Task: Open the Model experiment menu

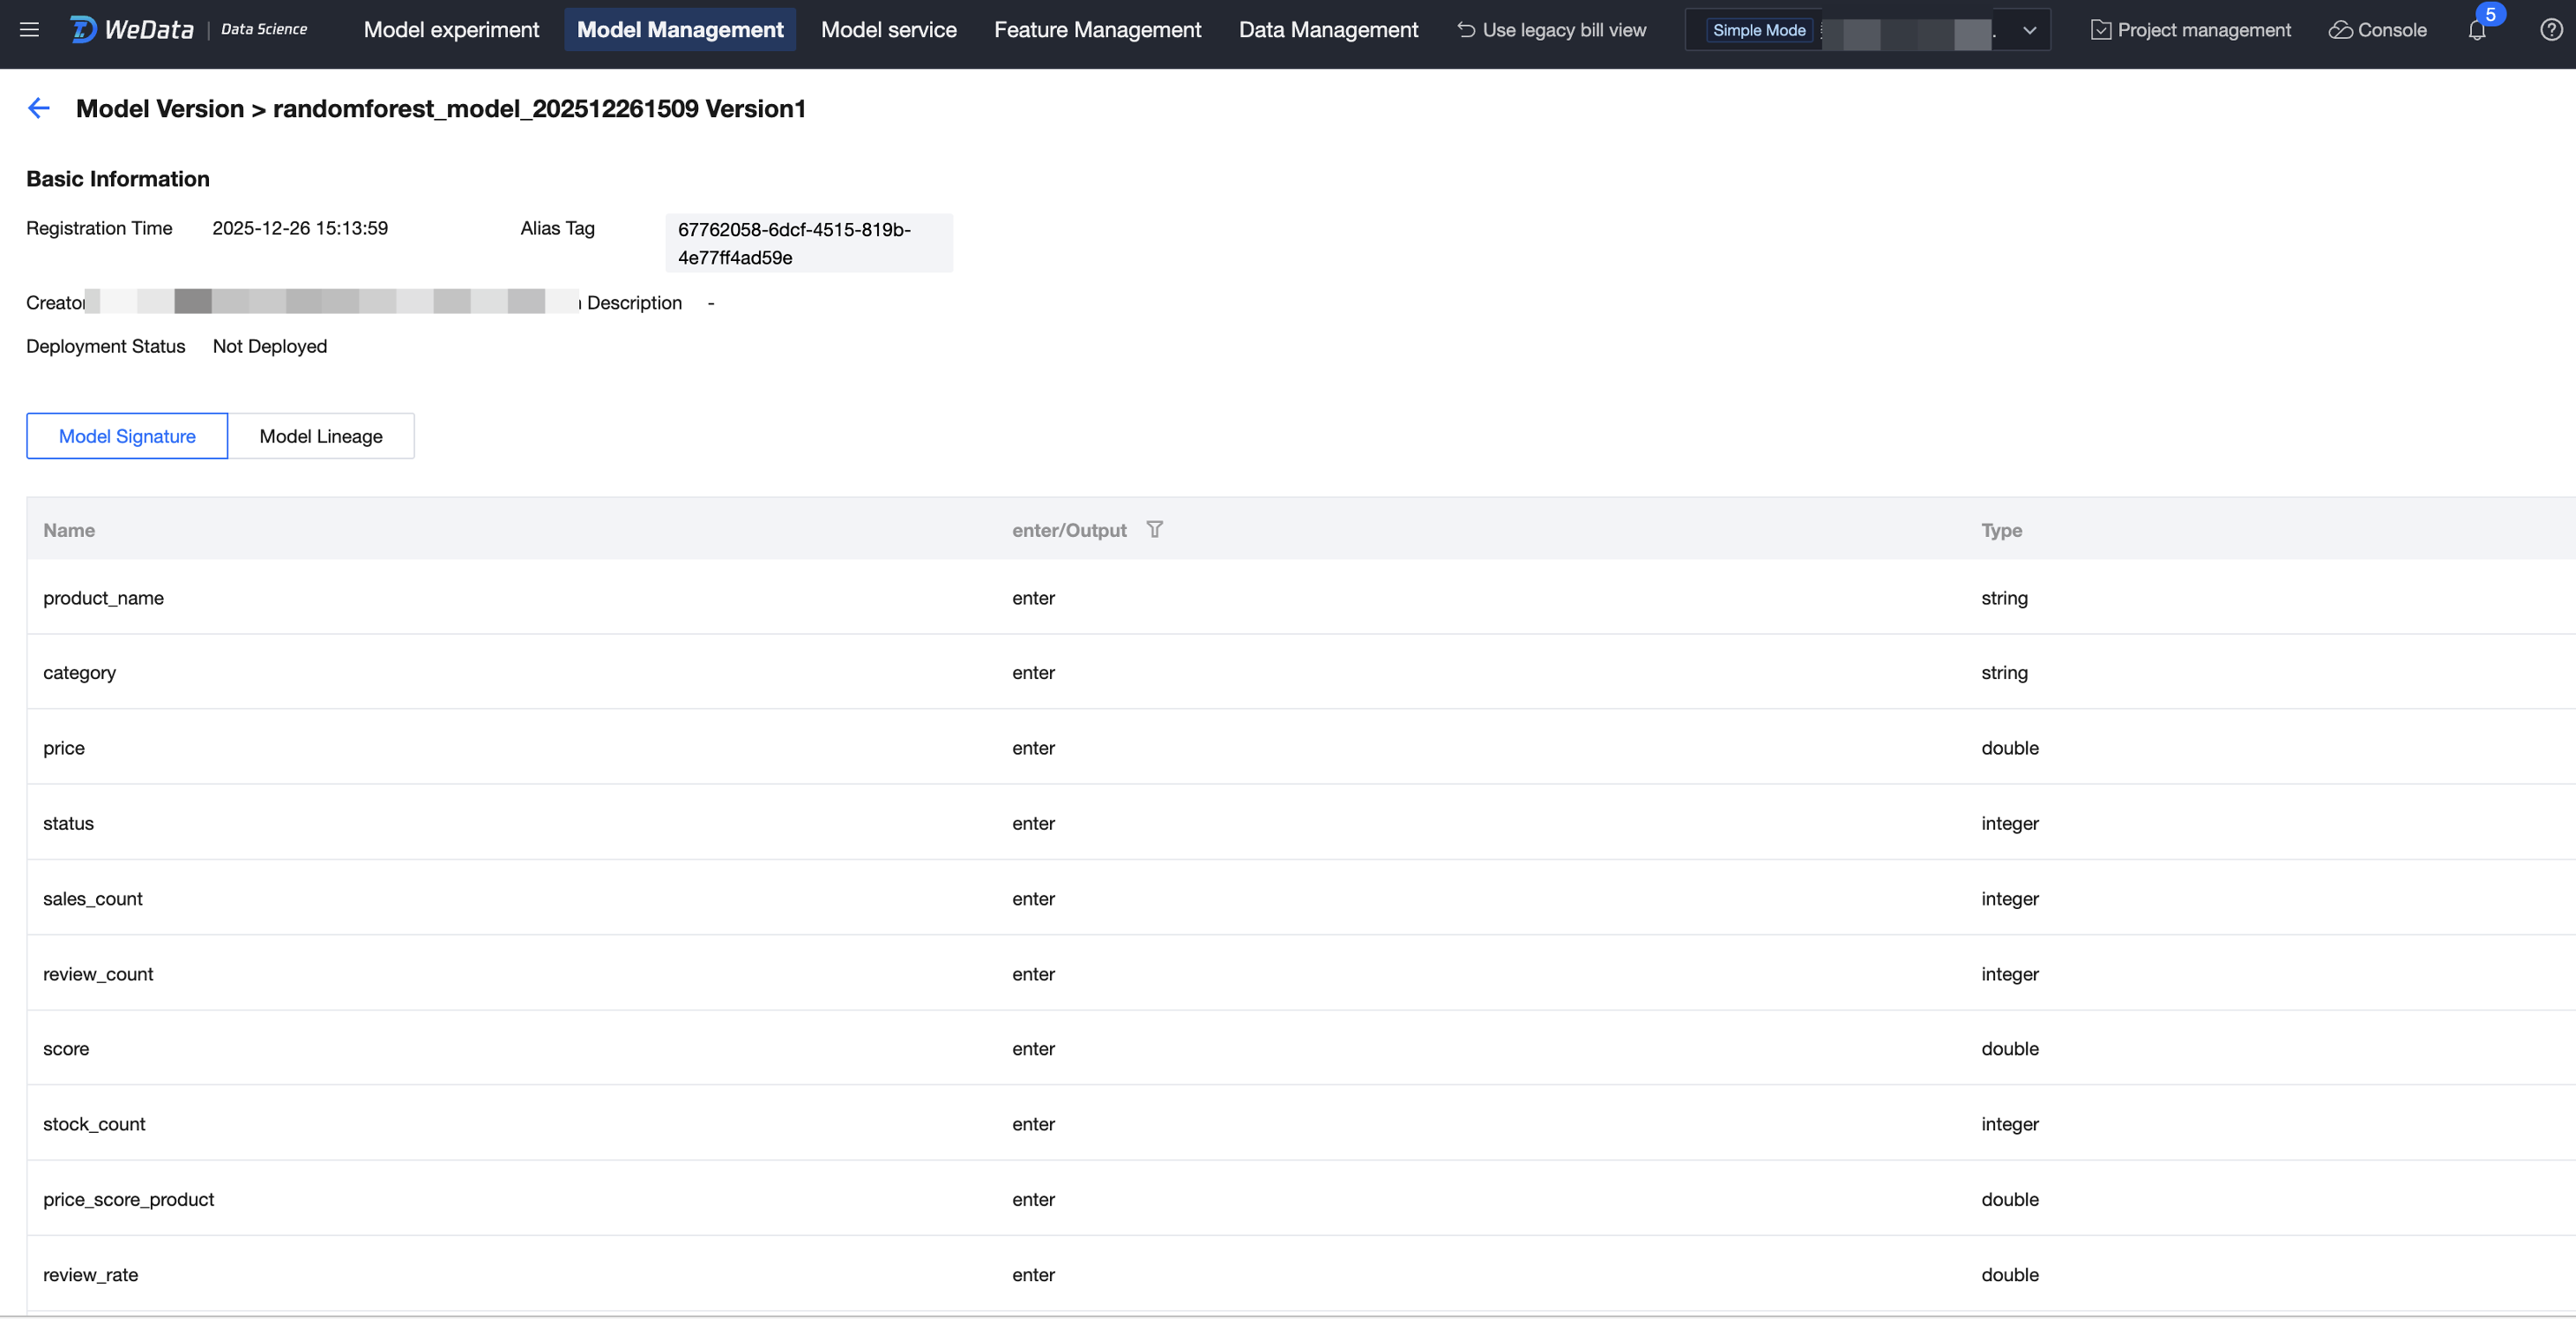Action: pos(451,30)
